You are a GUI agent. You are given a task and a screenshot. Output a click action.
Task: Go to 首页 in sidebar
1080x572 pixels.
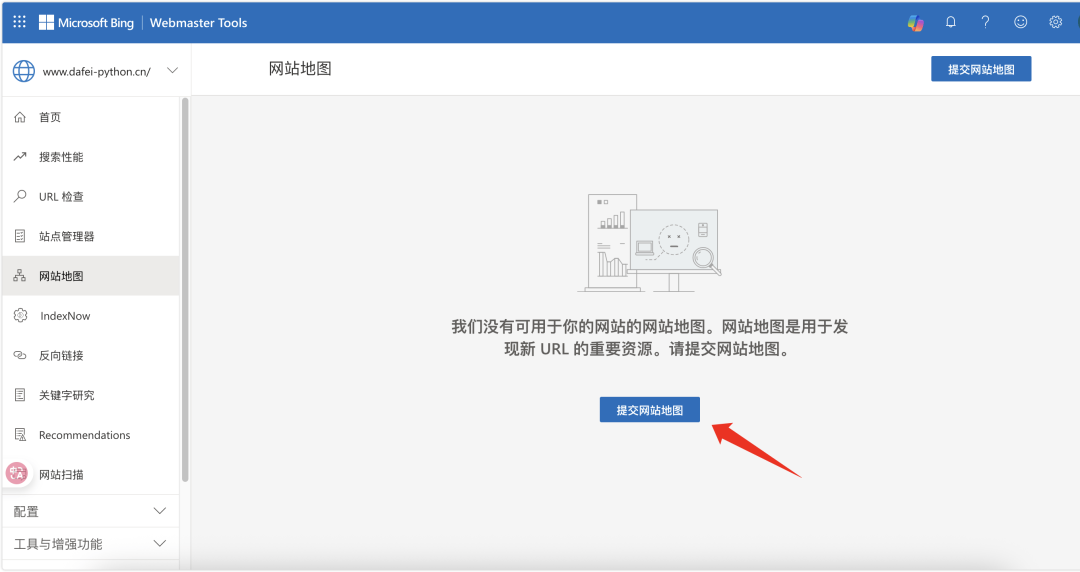coord(91,117)
